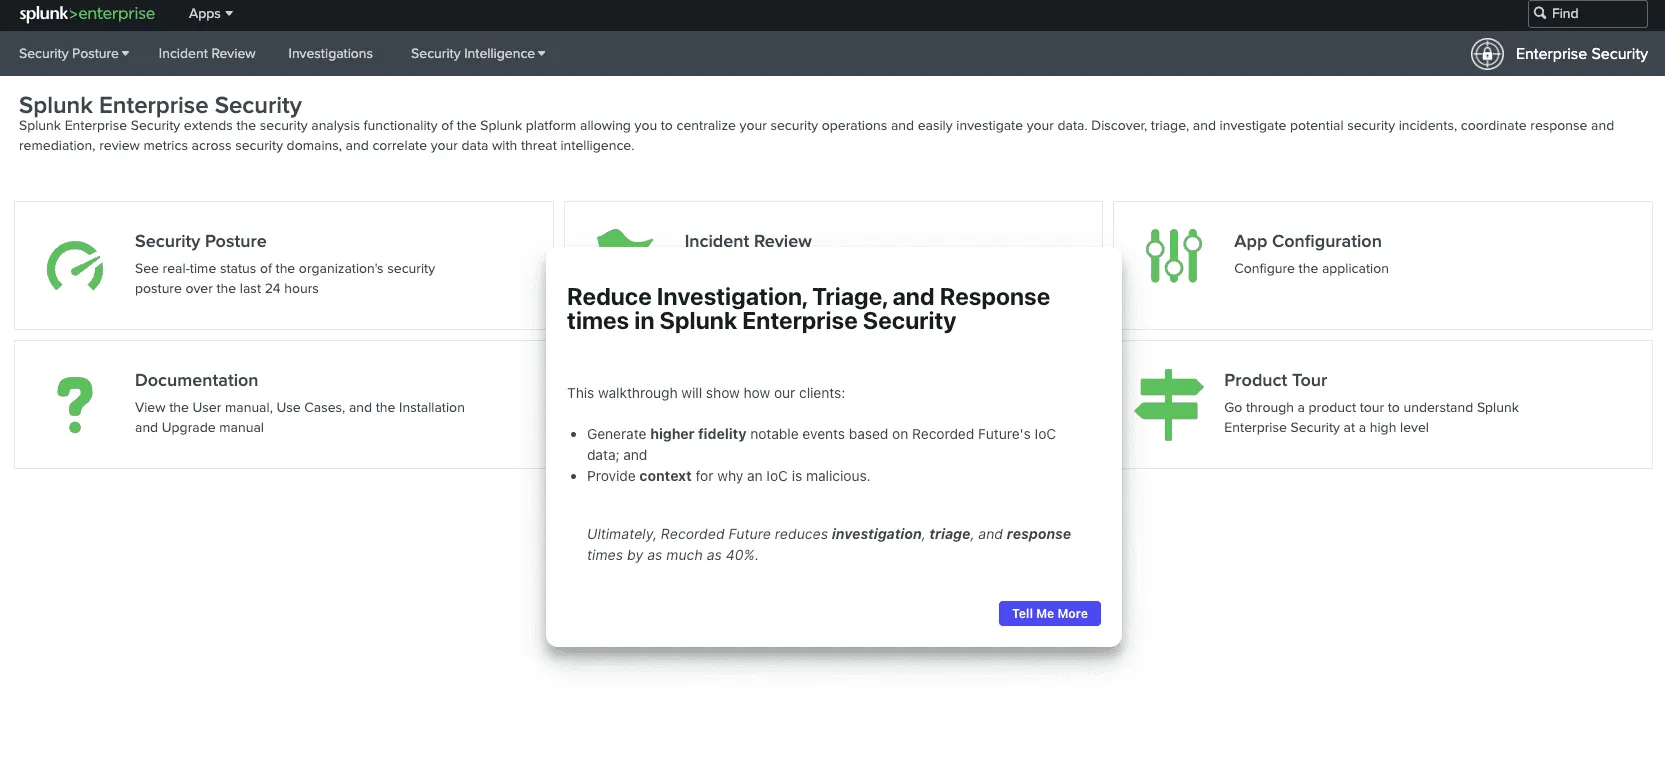The image size is (1665, 765).
Task: Click the Find search field
Action: (1587, 14)
